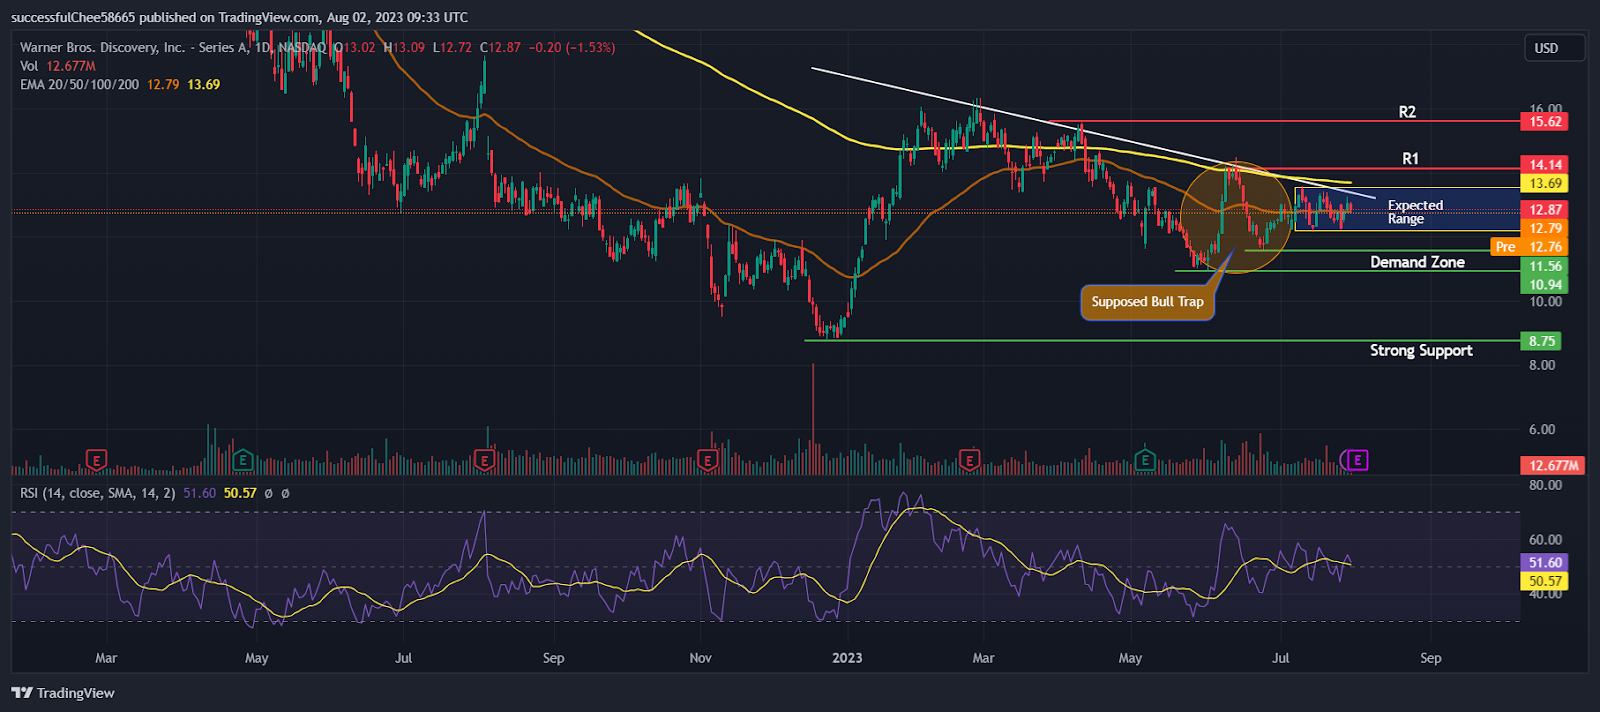The height and width of the screenshot is (712, 1600).
Task: Open the USD currency selector
Action: 1553,48
